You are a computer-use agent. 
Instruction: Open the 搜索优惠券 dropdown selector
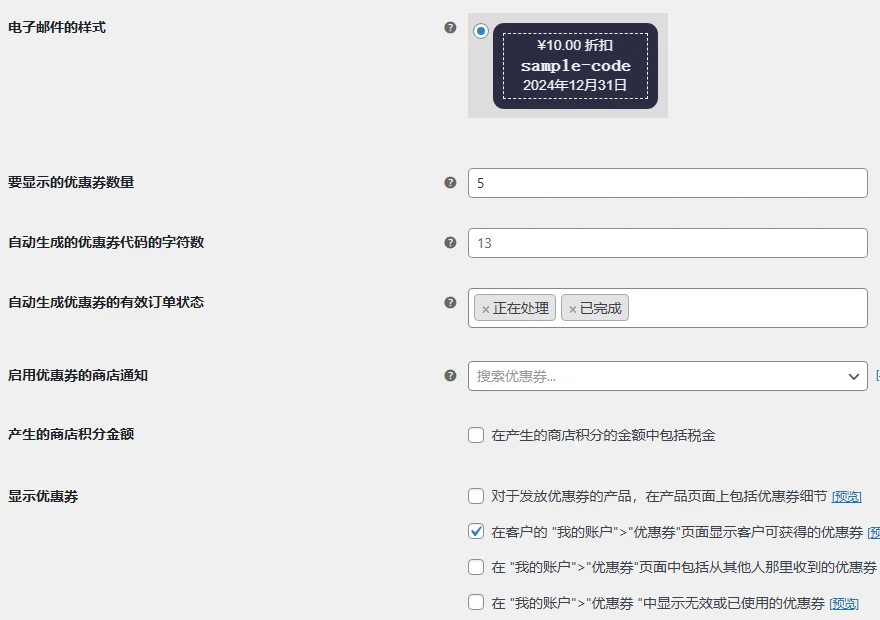point(667,376)
